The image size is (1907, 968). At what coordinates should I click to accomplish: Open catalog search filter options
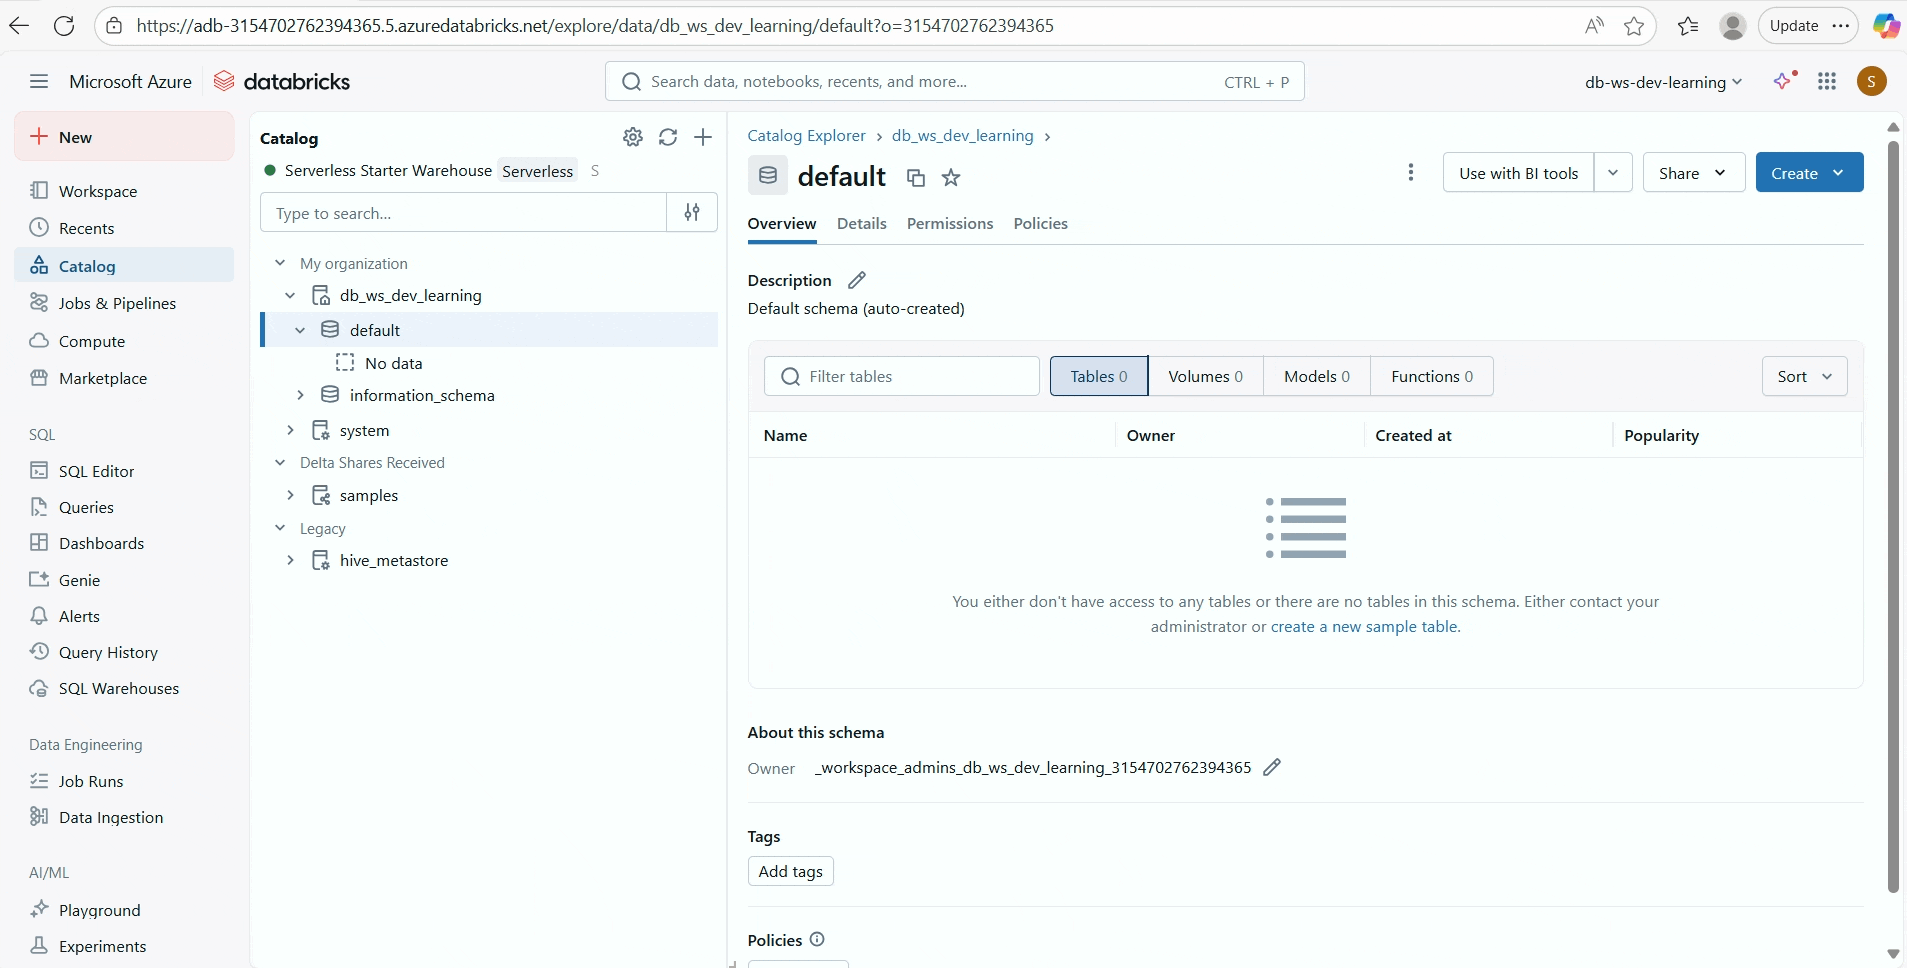tap(692, 212)
